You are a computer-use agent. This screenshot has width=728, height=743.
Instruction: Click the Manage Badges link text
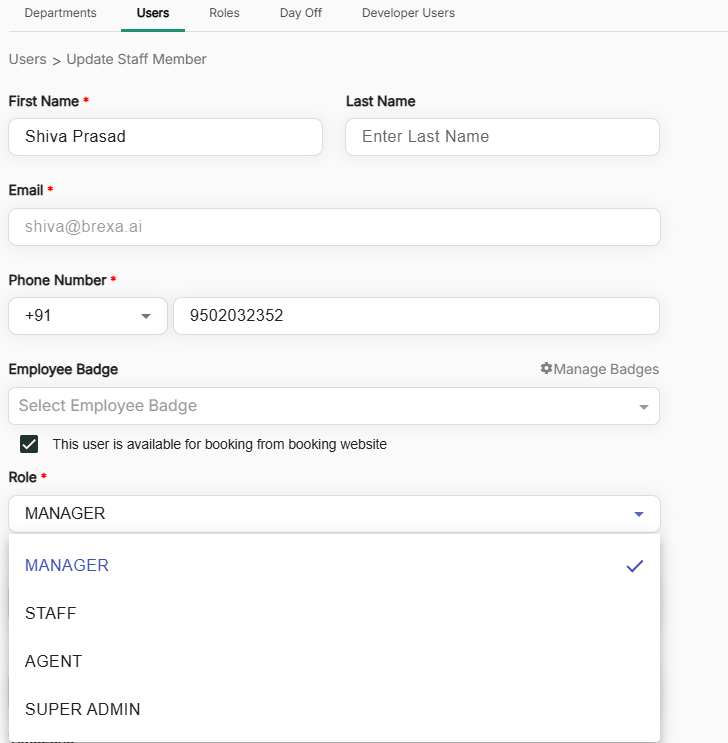tap(606, 369)
